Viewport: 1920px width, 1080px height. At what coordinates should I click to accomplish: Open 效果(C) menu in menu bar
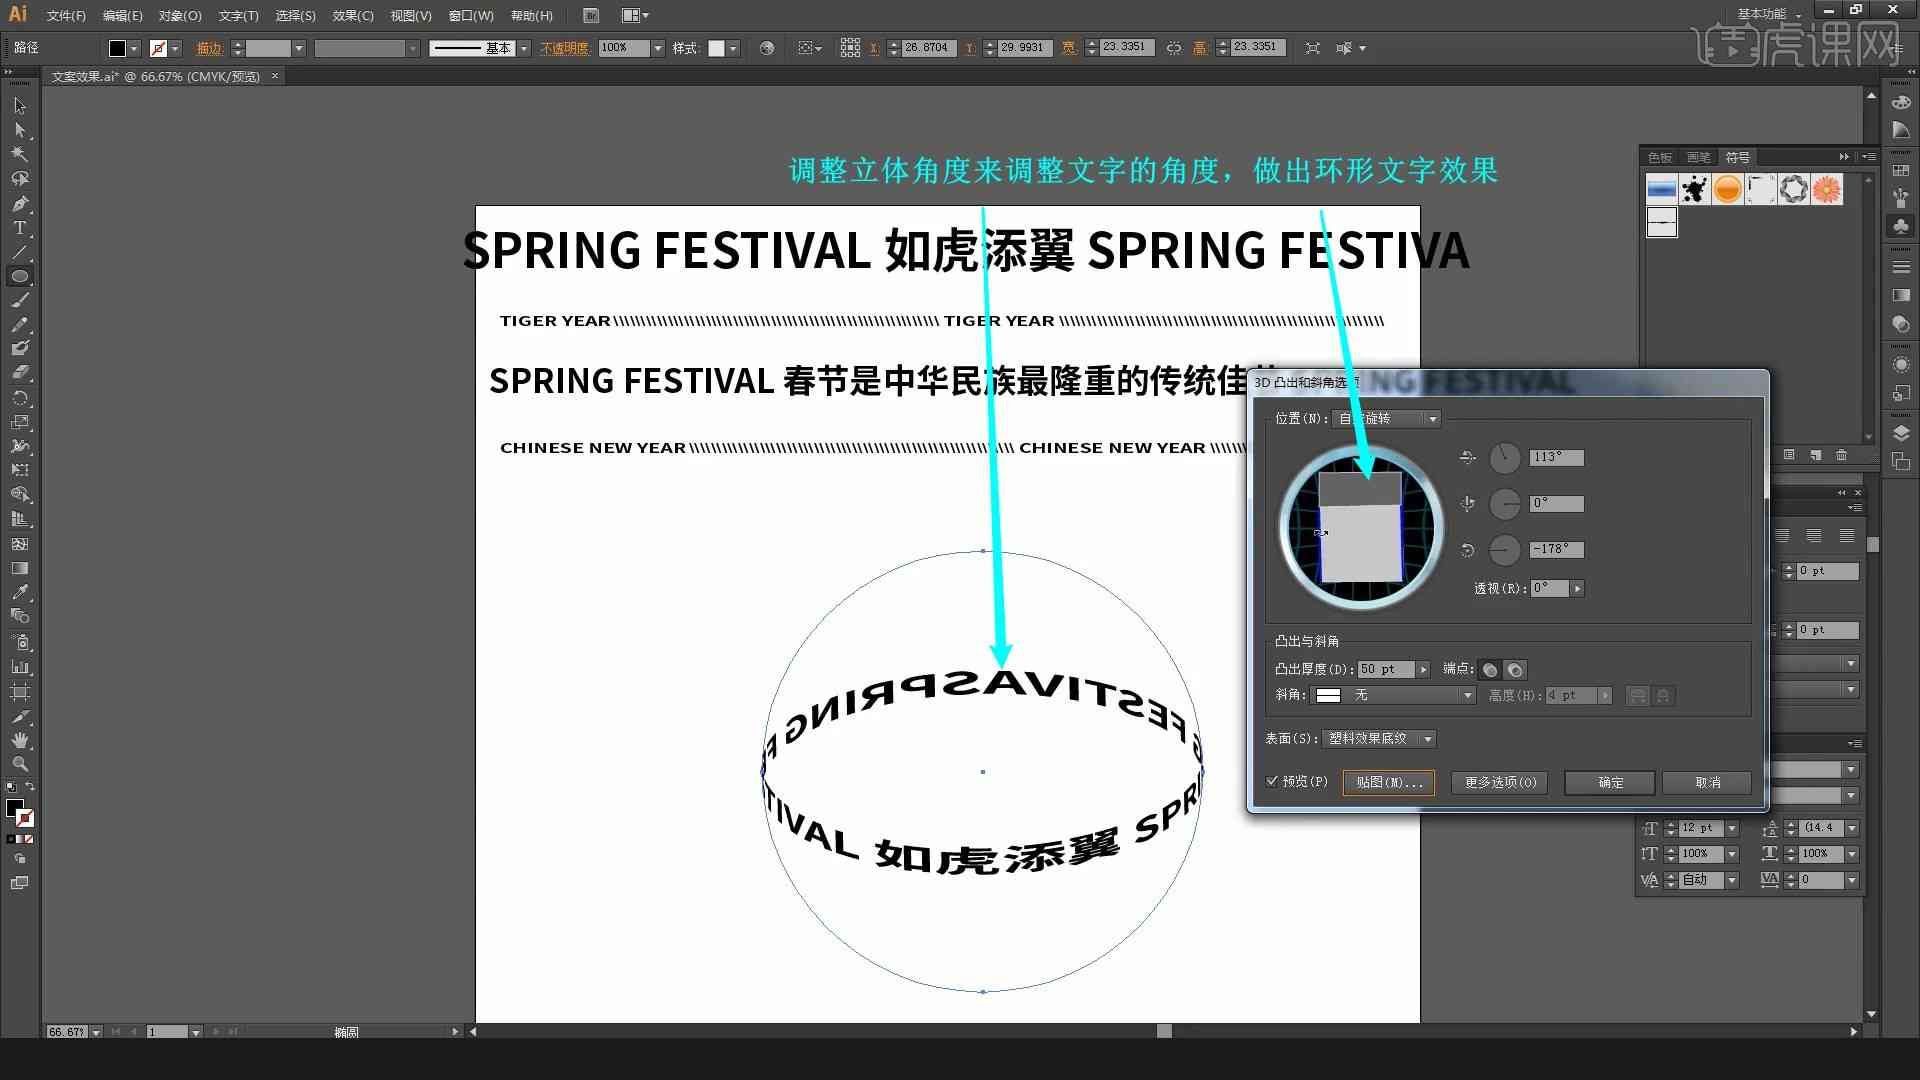pos(351,15)
